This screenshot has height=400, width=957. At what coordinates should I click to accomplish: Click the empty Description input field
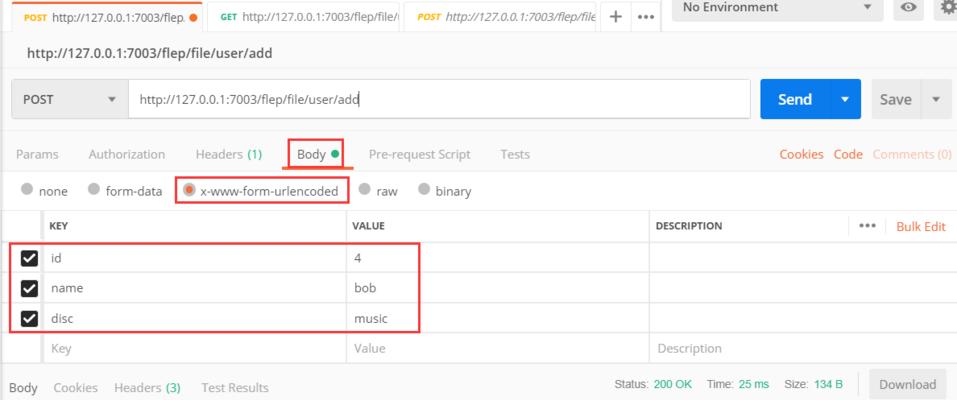click(x=803, y=348)
